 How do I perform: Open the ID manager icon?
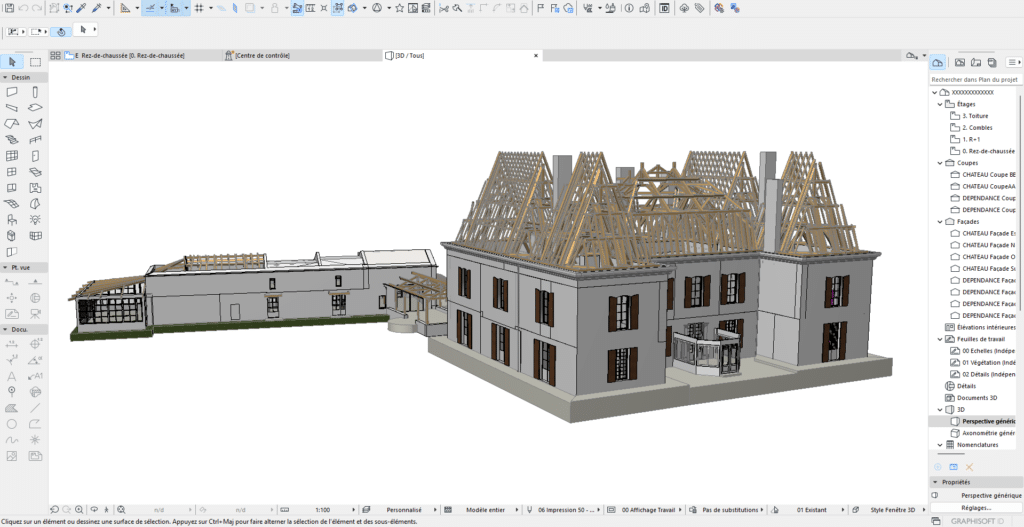click(x=664, y=8)
